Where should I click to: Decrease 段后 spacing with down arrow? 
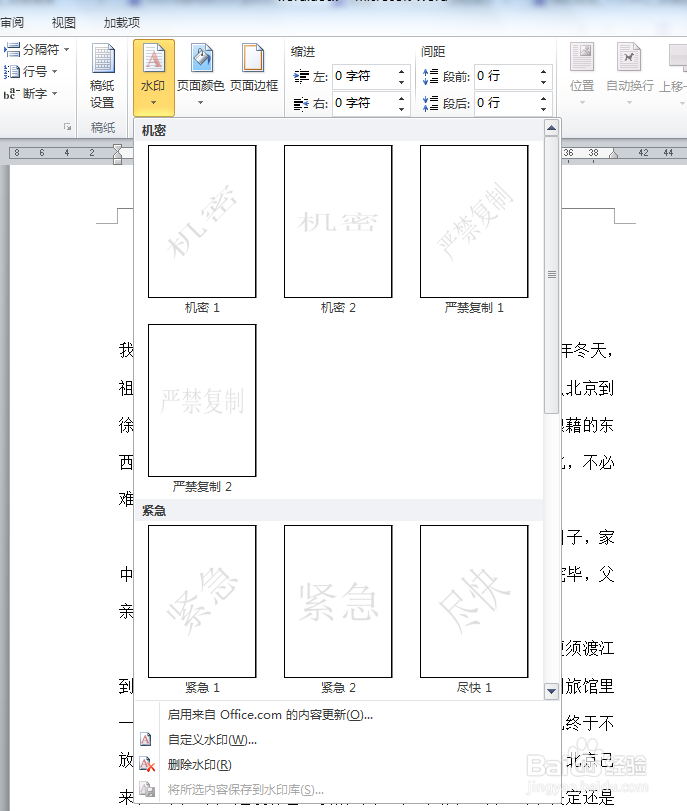pos(543,109)
